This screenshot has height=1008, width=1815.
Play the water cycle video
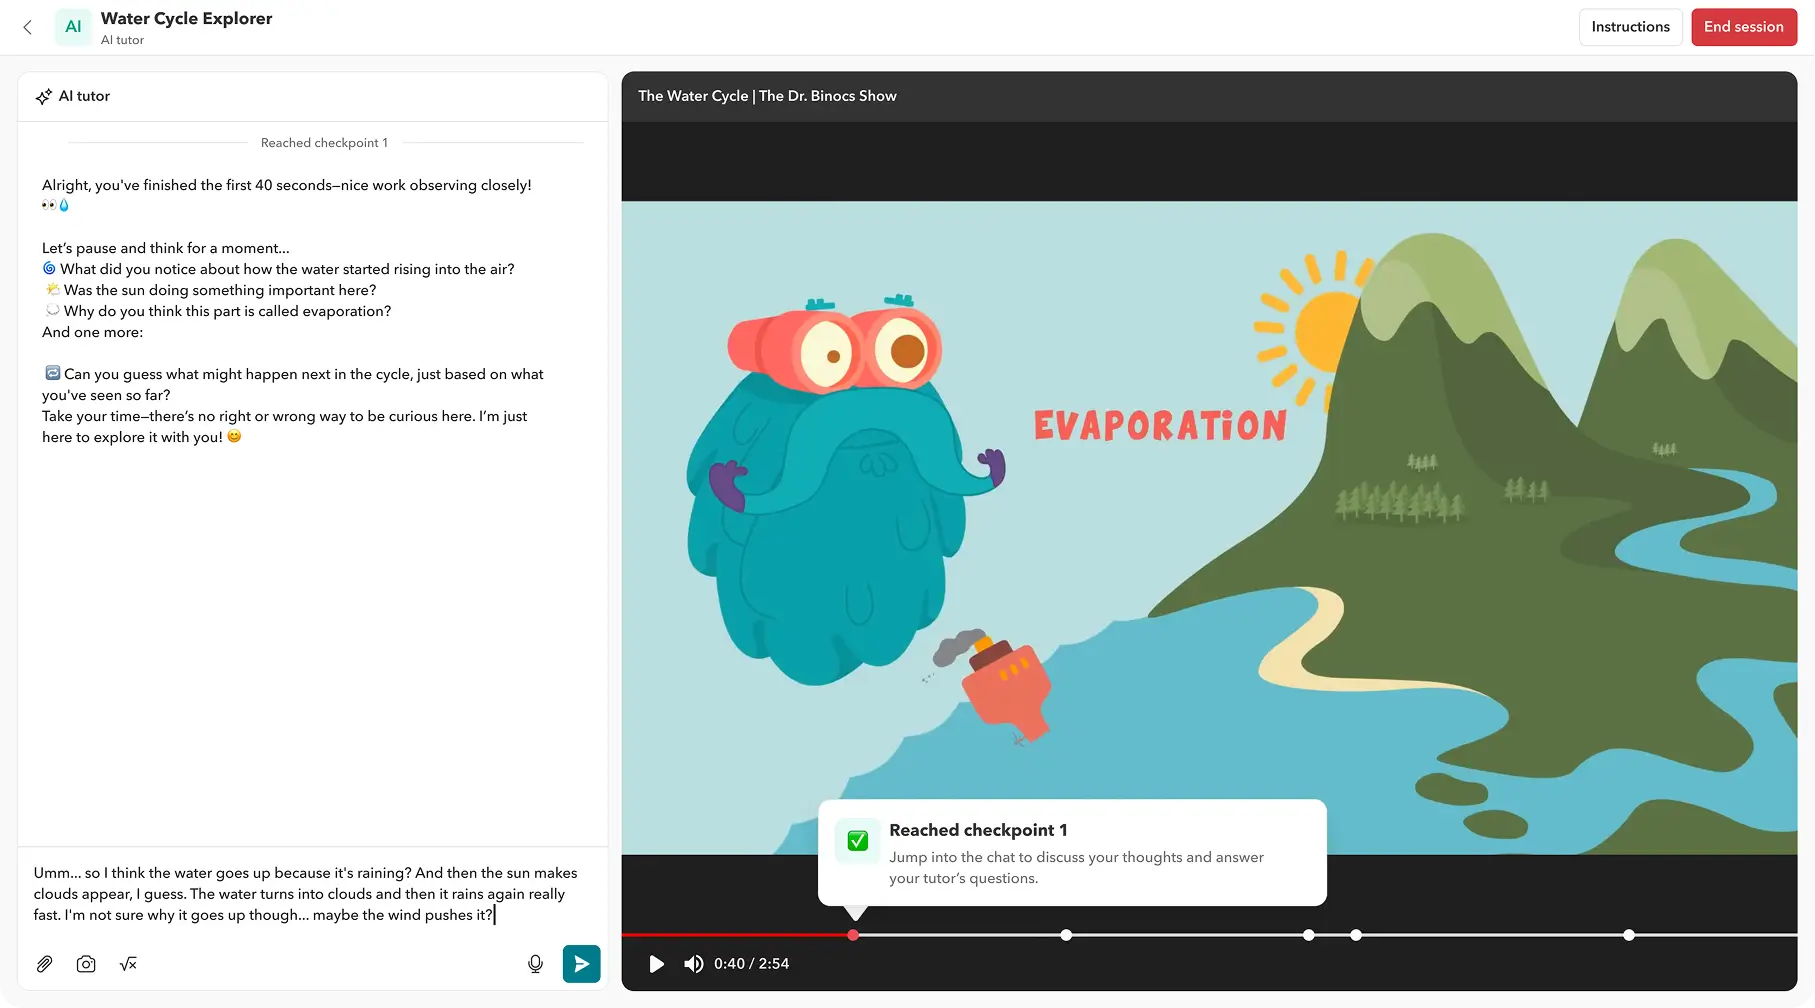[657, 963]
